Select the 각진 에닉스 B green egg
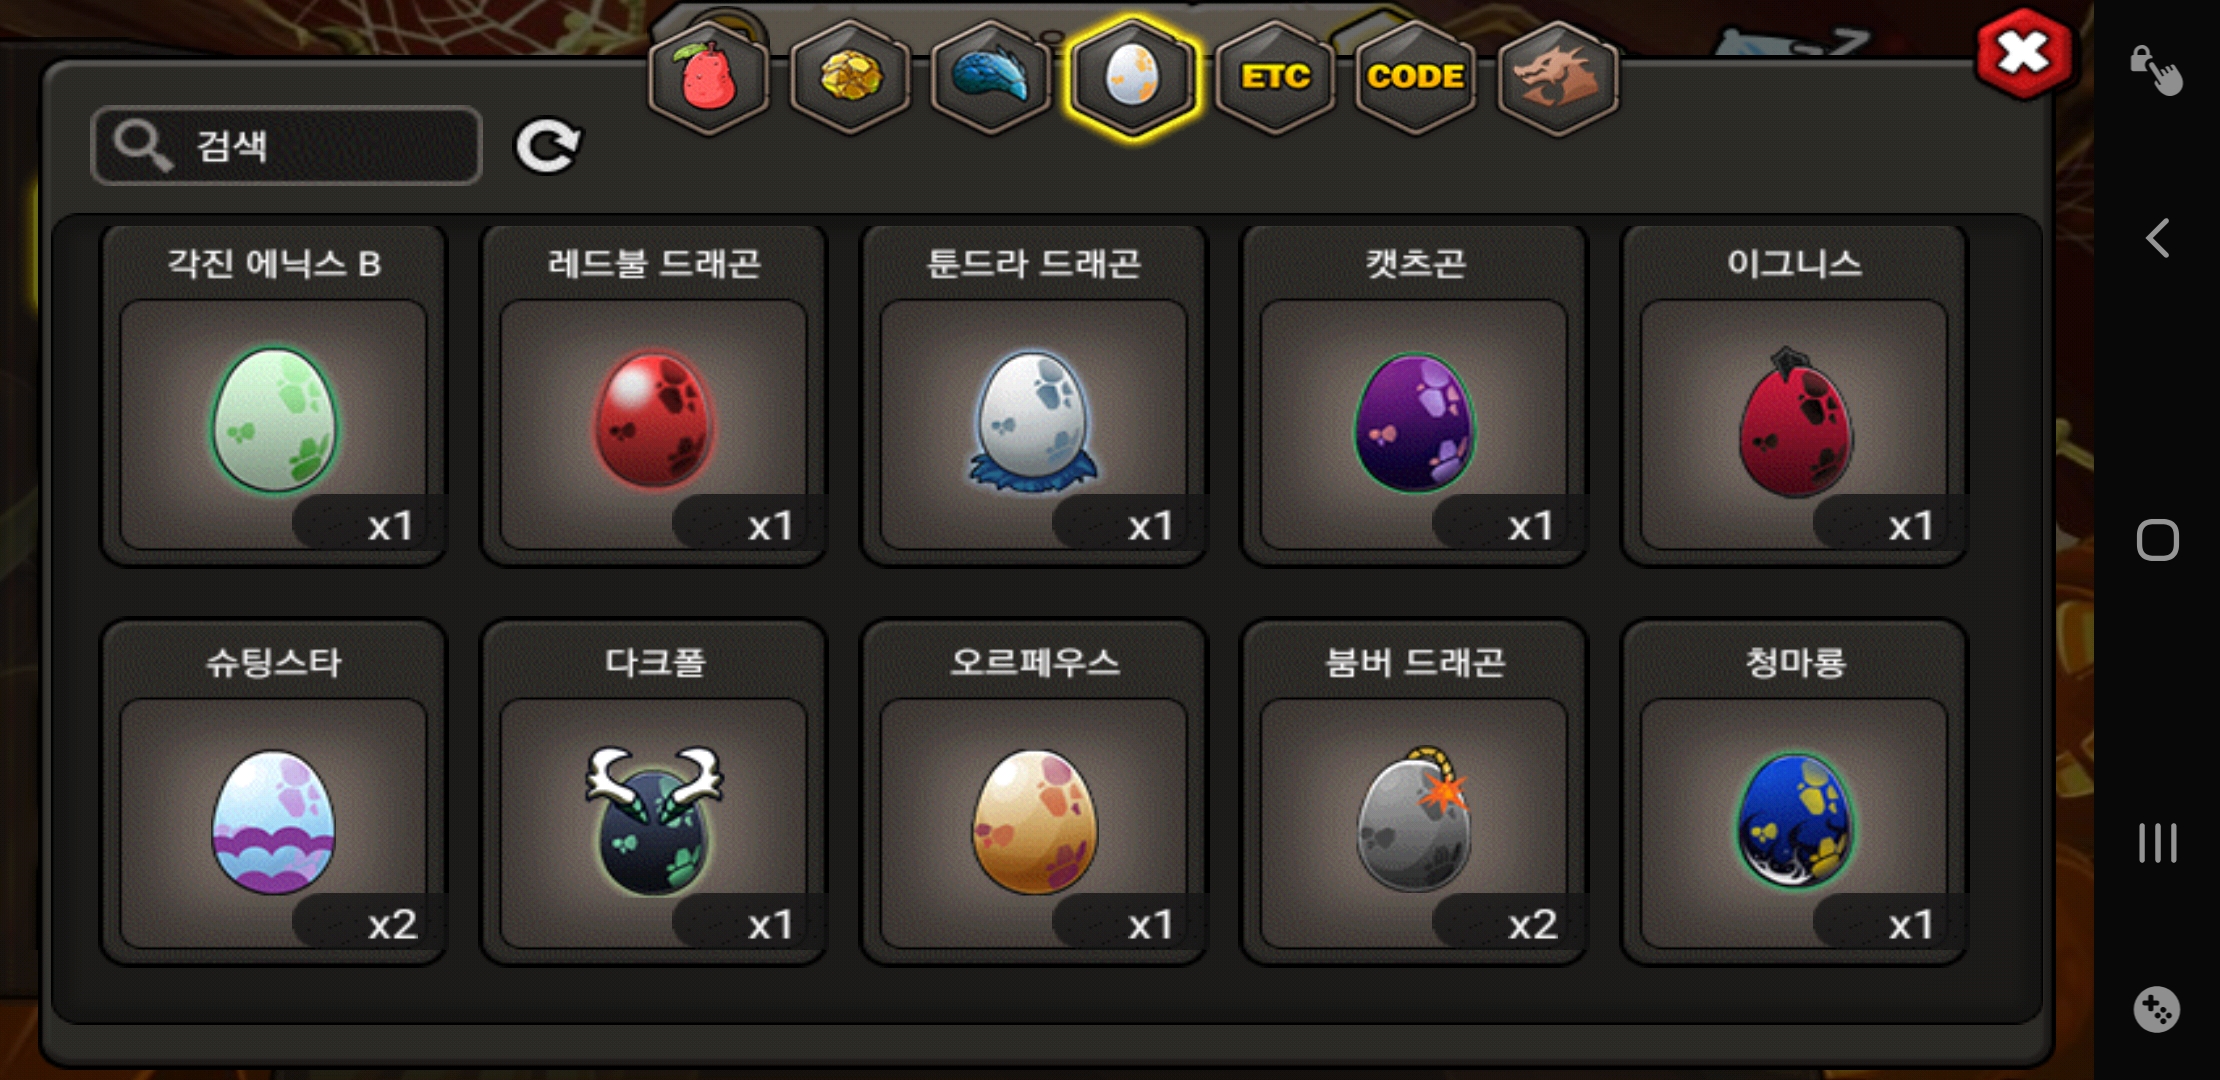The image size is (2220, 1080). click(274, 396)
